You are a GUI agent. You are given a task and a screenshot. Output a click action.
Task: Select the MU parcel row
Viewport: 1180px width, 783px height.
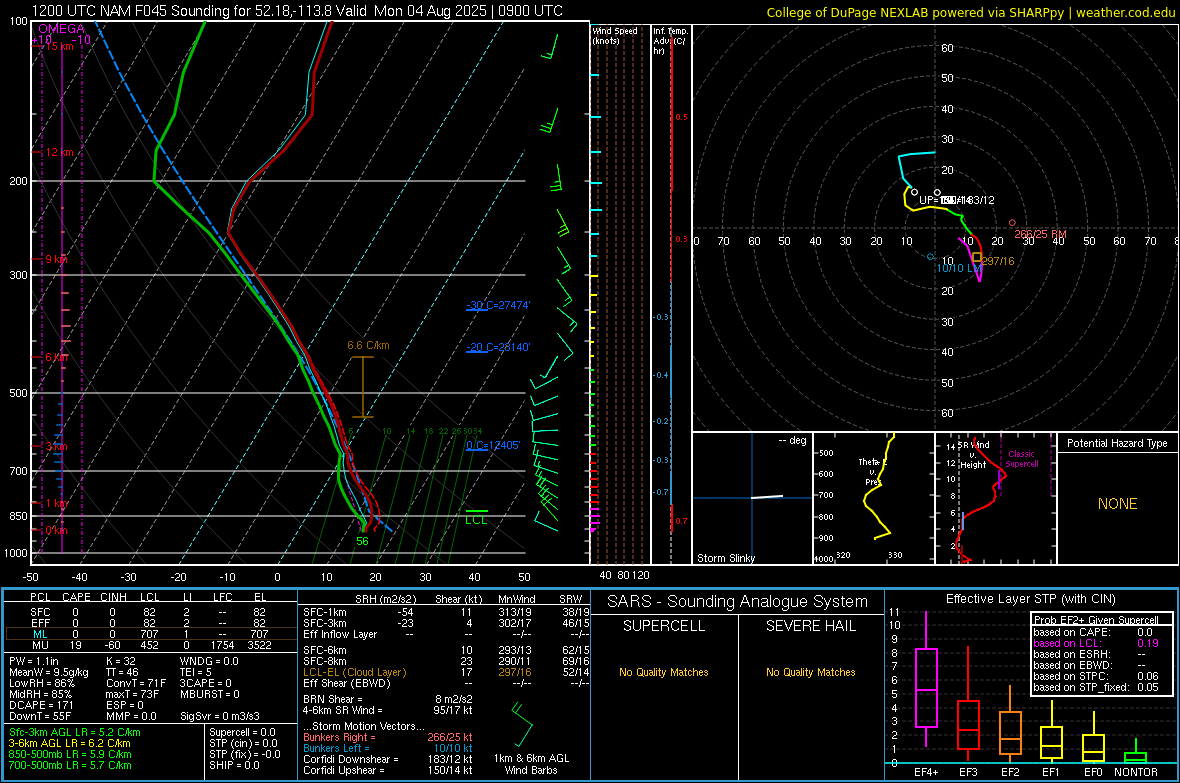coord(150,645)
